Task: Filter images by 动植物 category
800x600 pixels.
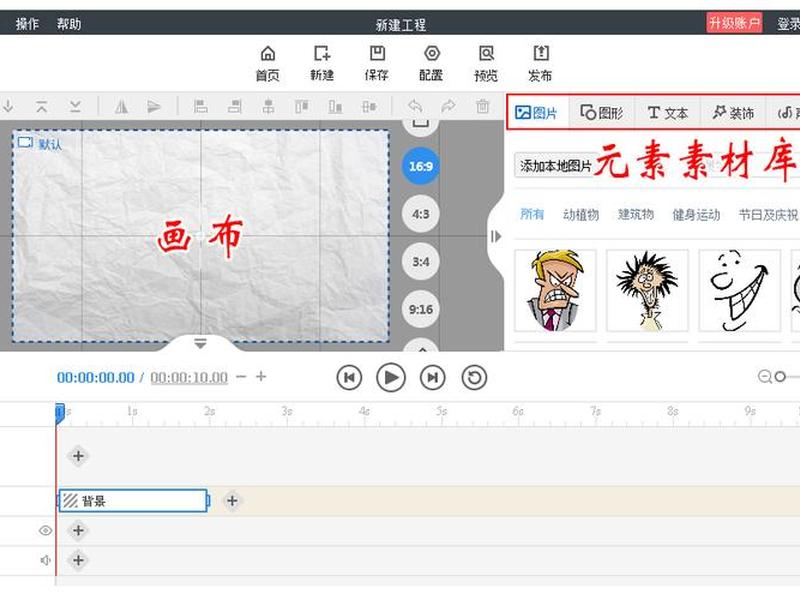Action: coord(581,214)
